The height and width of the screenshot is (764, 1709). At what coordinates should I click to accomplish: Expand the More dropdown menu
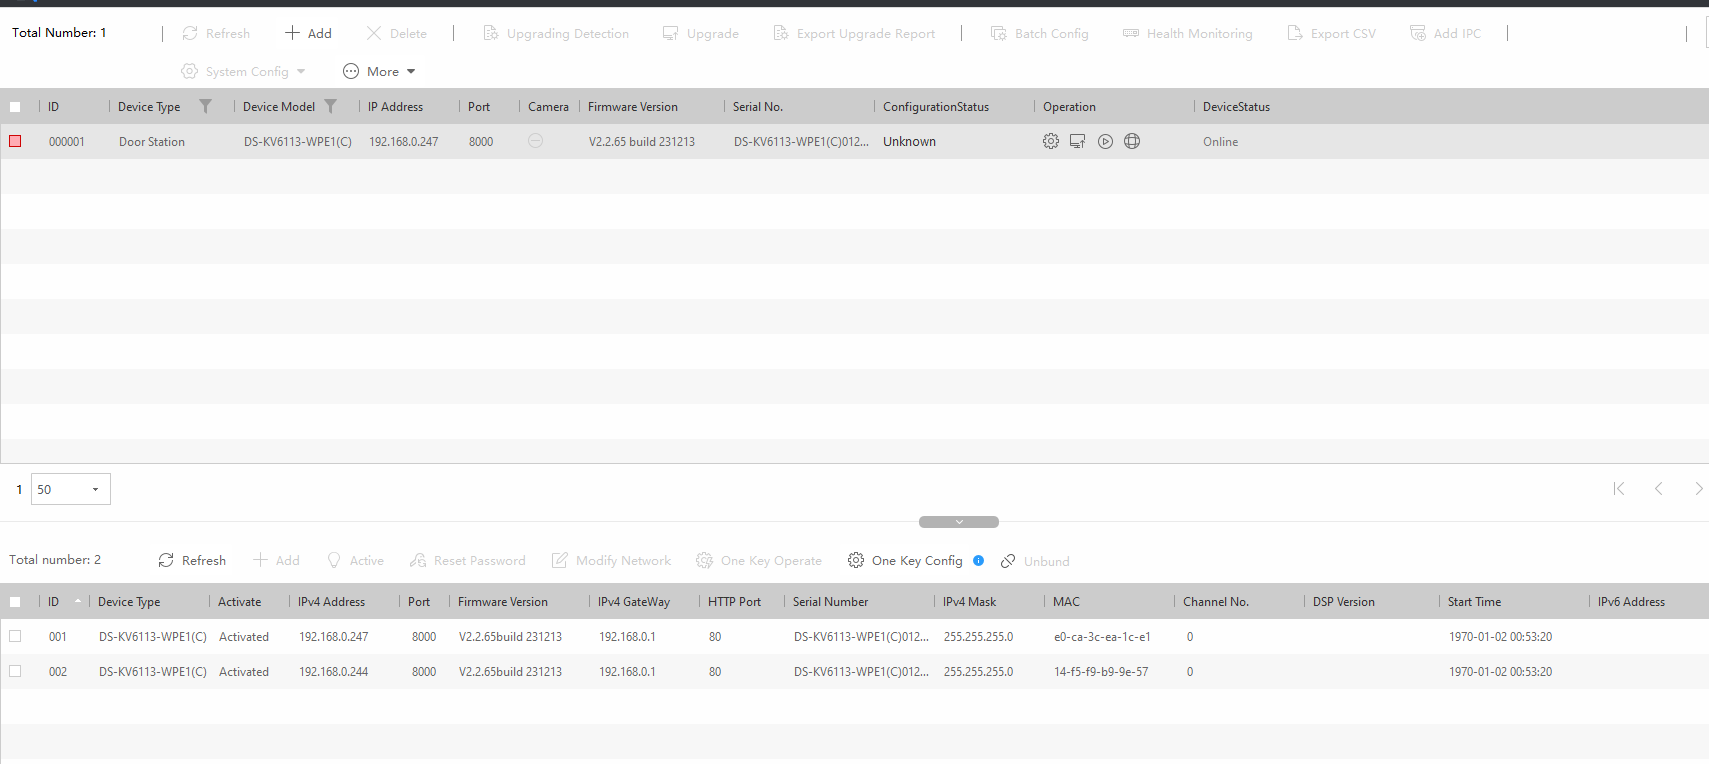380,71
